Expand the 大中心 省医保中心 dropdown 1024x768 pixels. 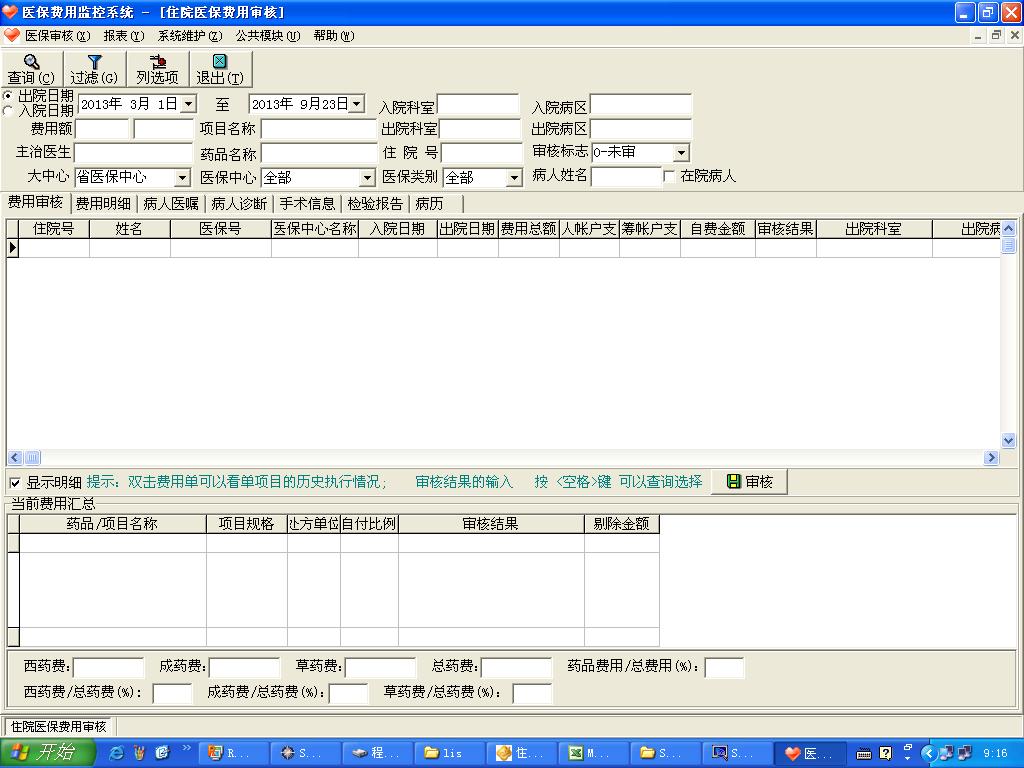coord(182,178)
